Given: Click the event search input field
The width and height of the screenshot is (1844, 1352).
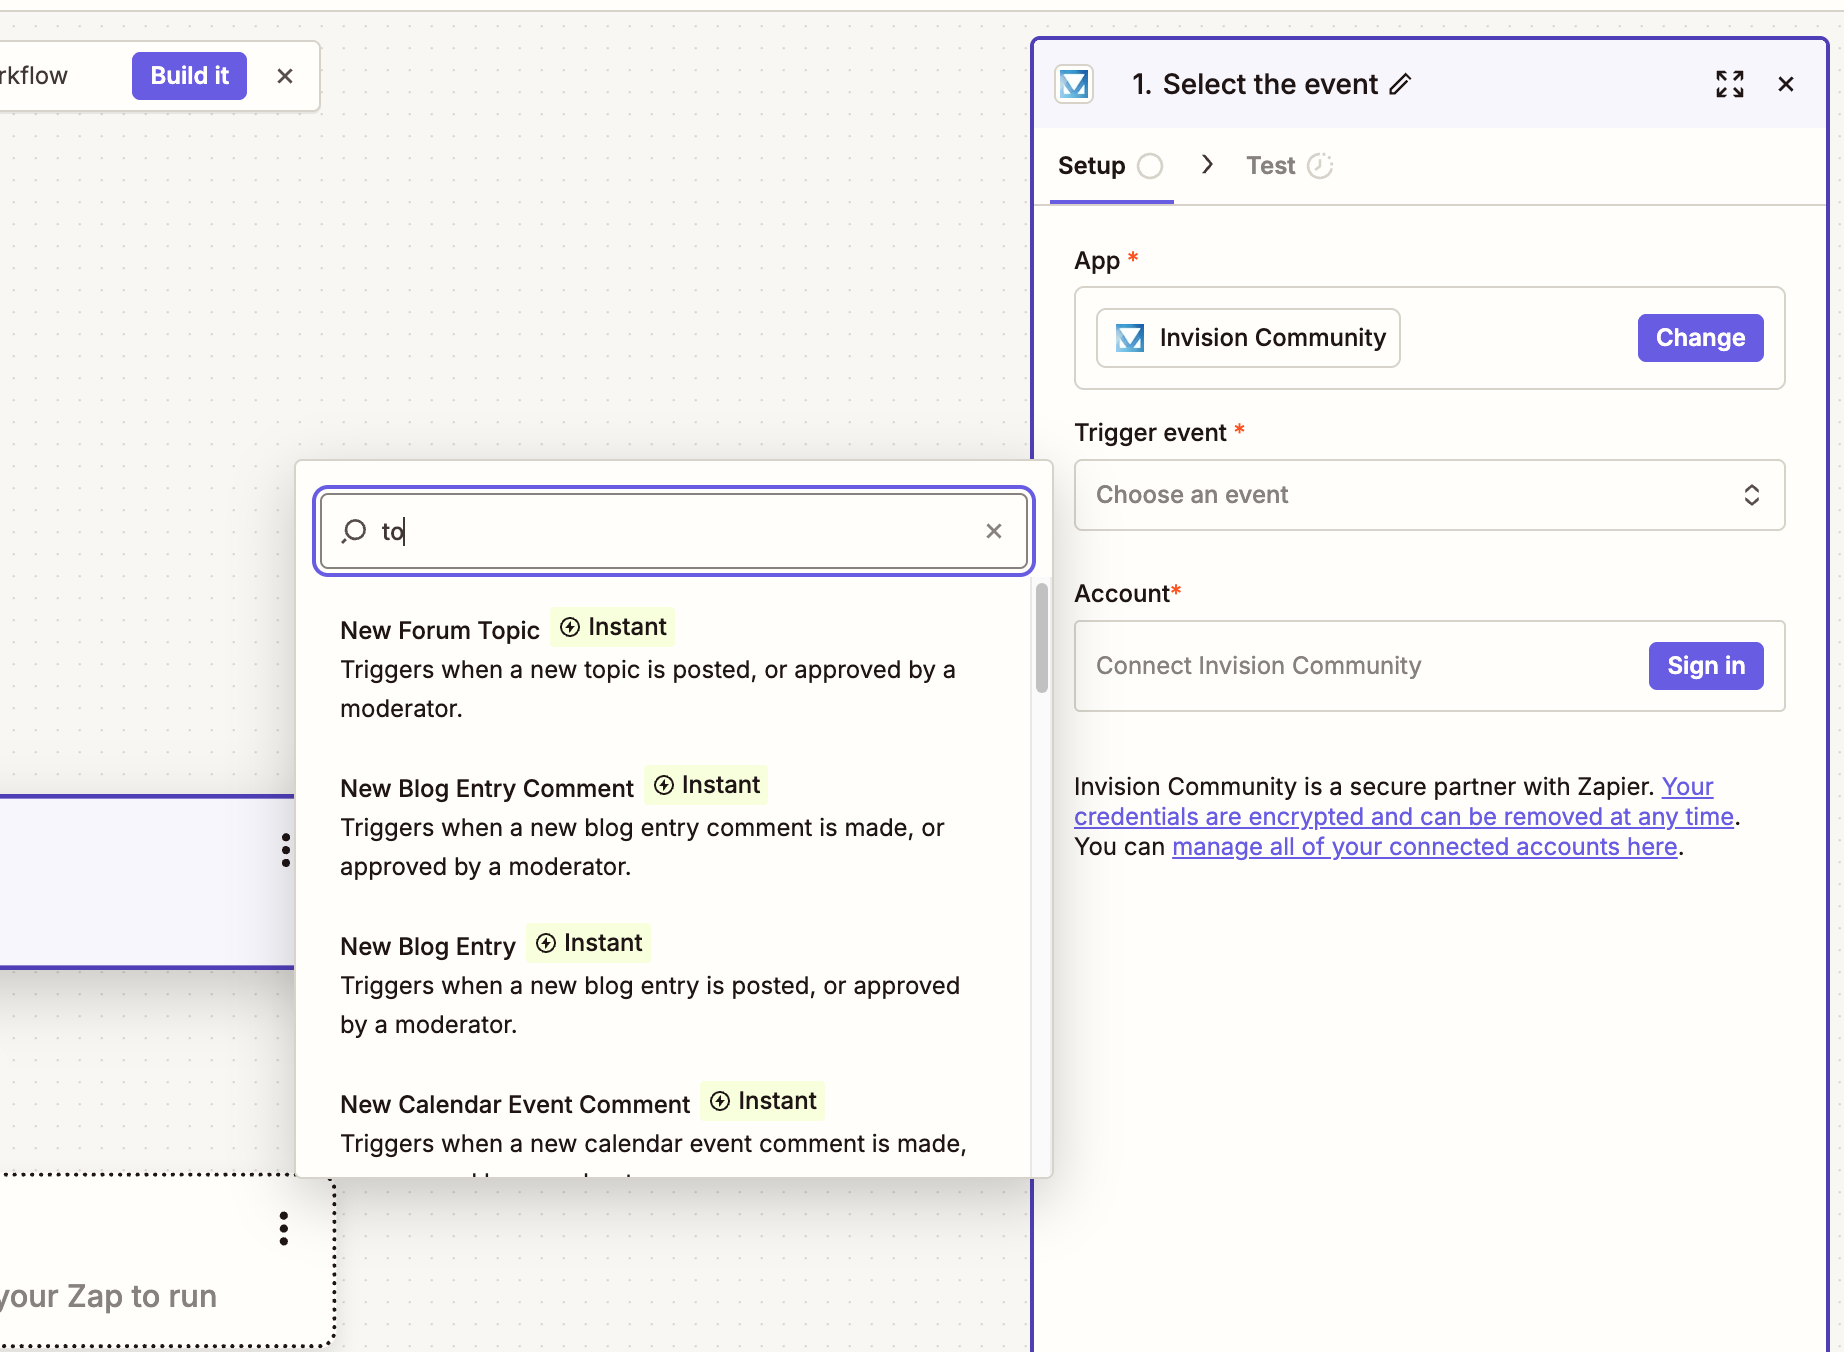Looking at the screenshot, I should click(x=674, y=531).
